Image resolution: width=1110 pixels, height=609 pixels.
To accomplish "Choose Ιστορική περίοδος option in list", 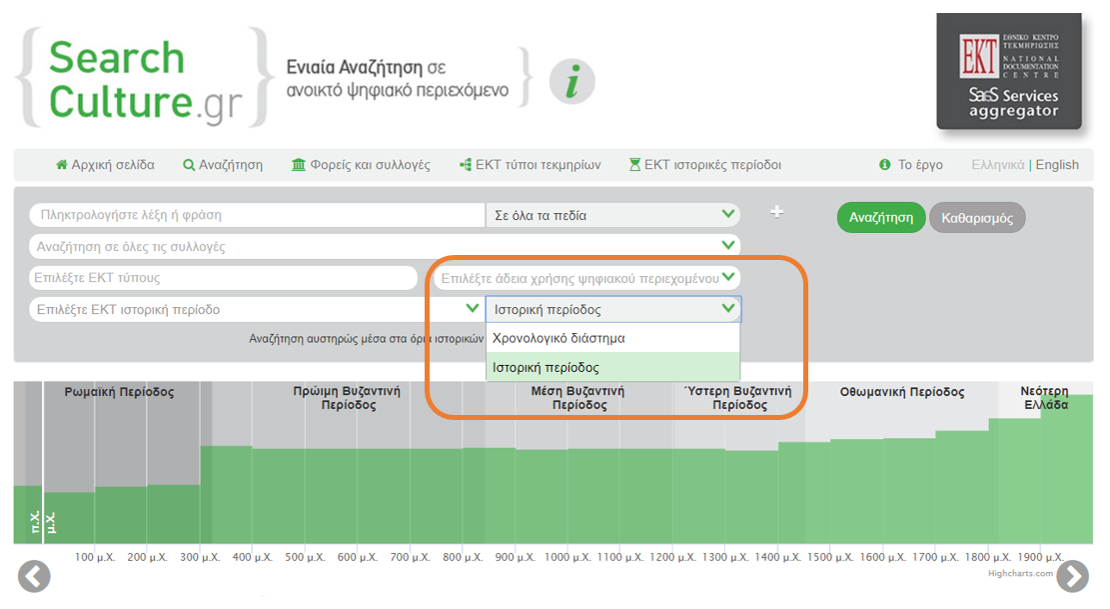I will (613, 368).
